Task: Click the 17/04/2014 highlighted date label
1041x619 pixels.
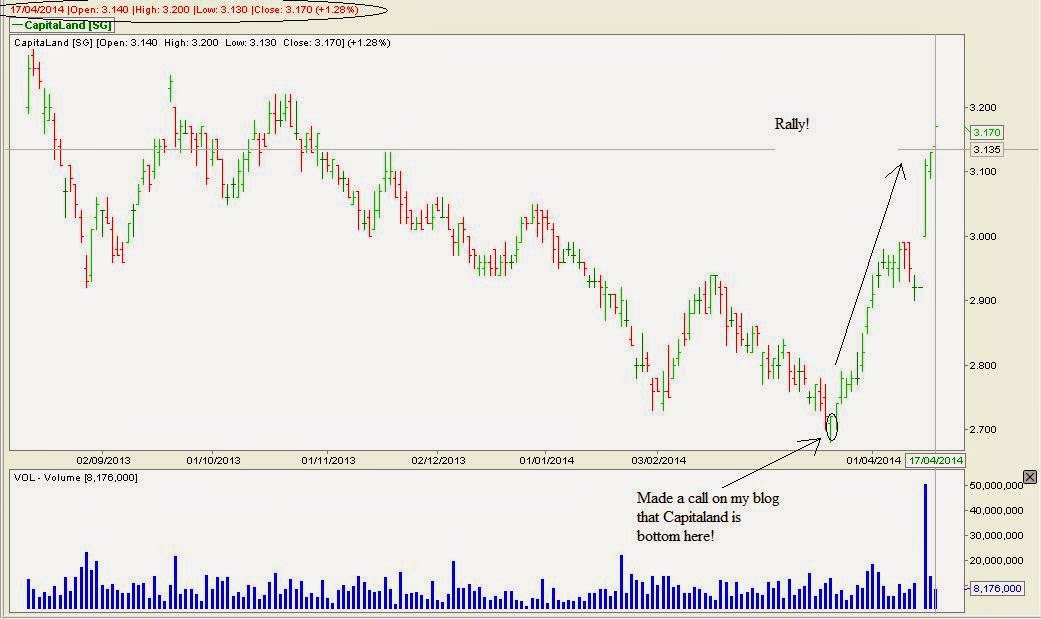Action: click(935, 460)
